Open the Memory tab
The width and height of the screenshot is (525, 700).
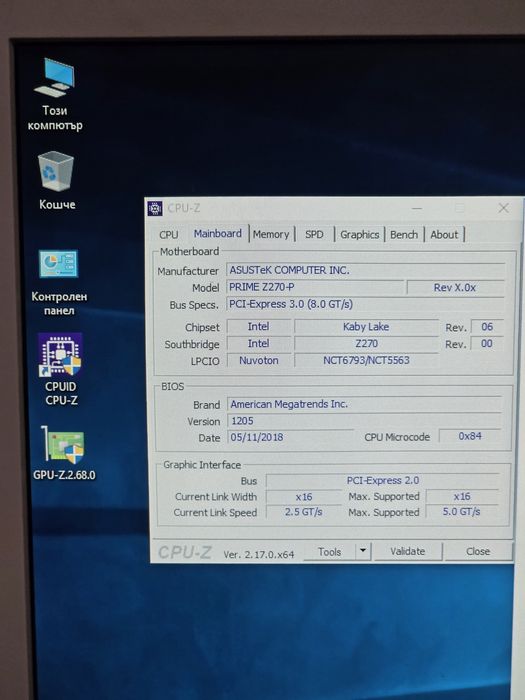tap(271, 234)
